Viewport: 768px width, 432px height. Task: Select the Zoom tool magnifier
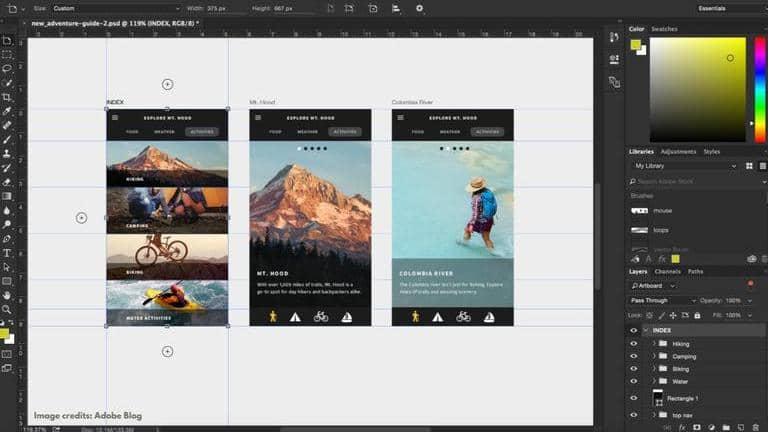tap(7, 309)
